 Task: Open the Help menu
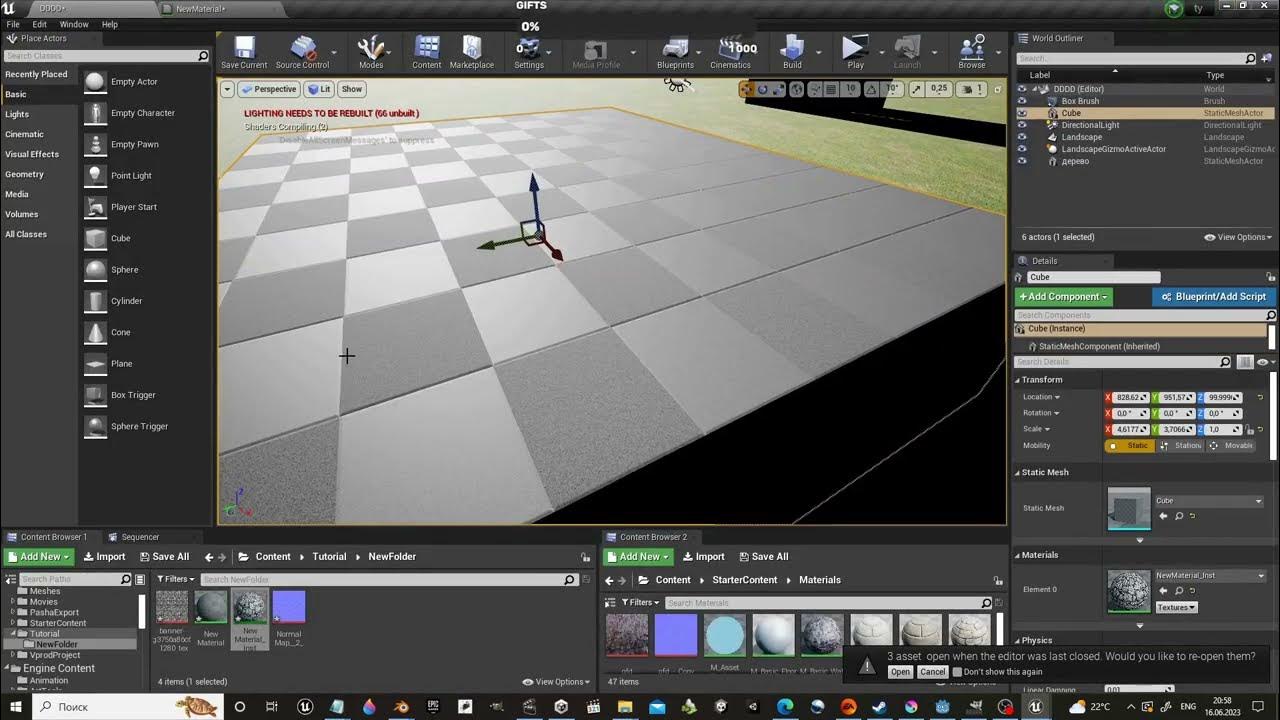pos(110,24)
